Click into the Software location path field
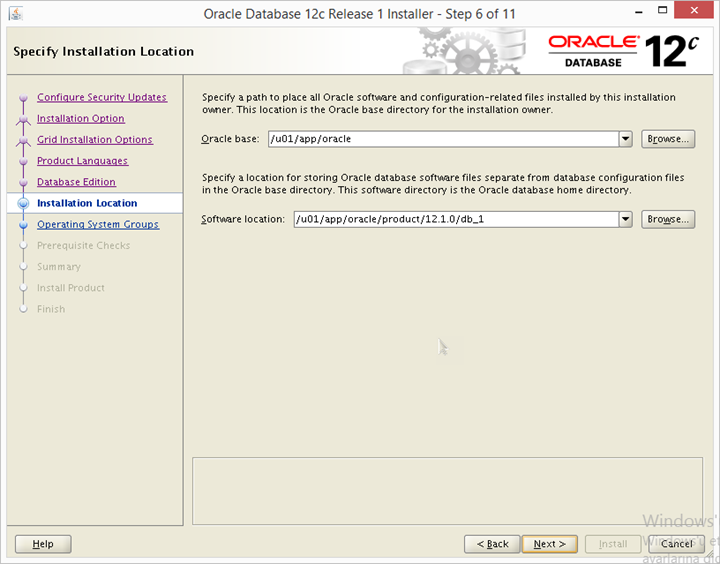 pos(456,219)
